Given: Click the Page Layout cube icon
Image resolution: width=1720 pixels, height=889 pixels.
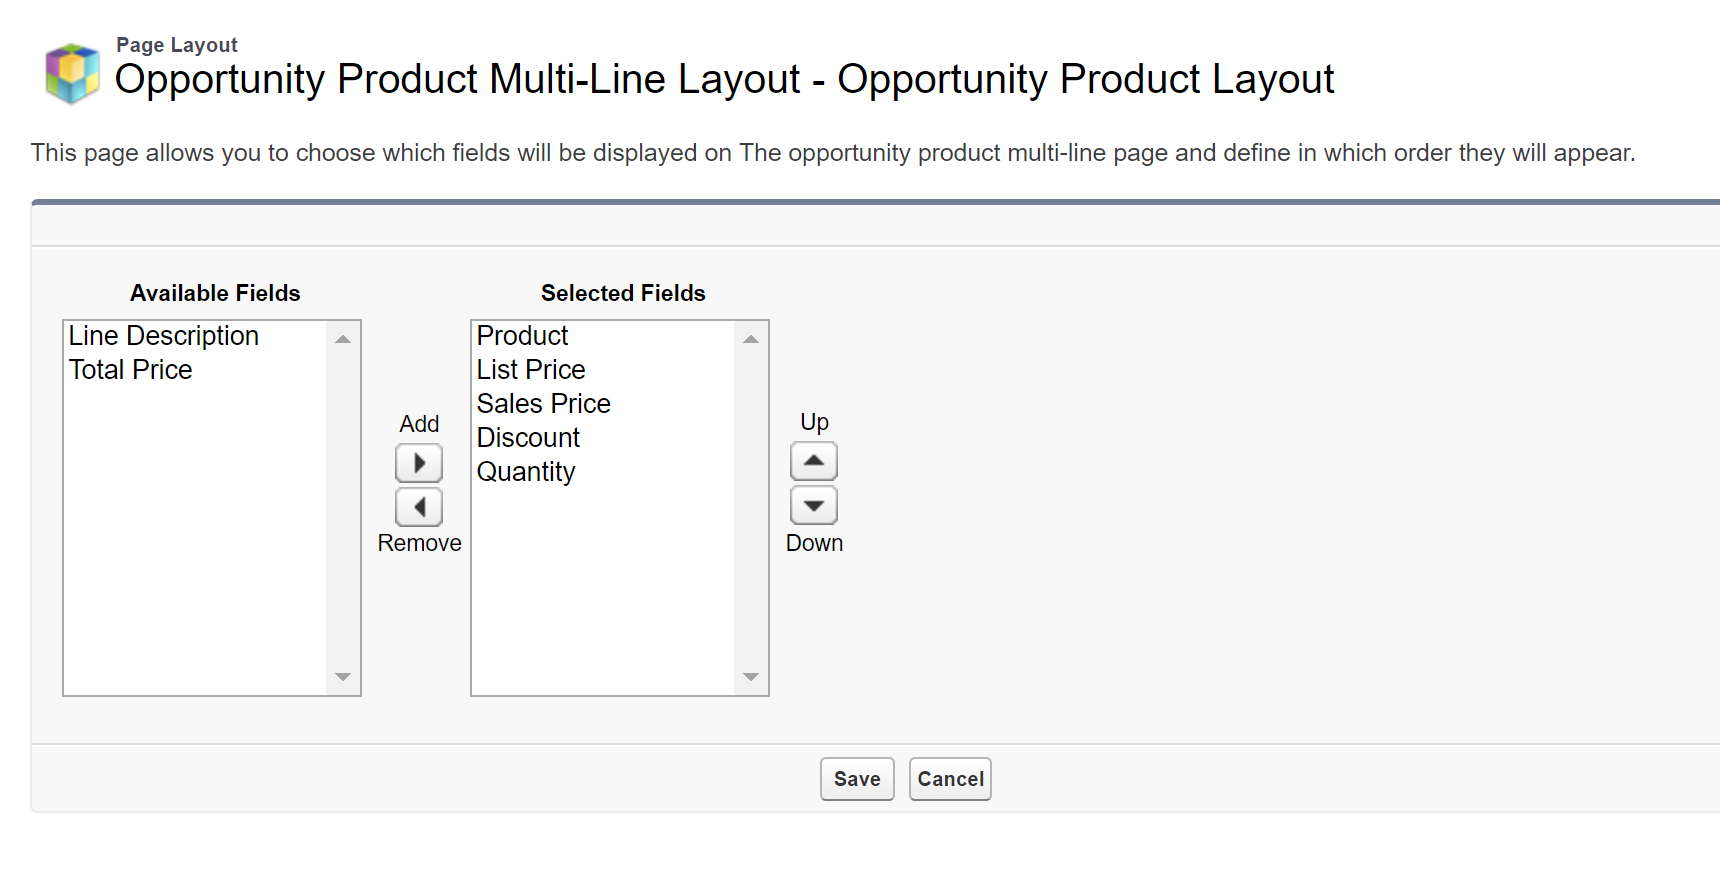Looking at the screenshot, I should tap(71, 70).
